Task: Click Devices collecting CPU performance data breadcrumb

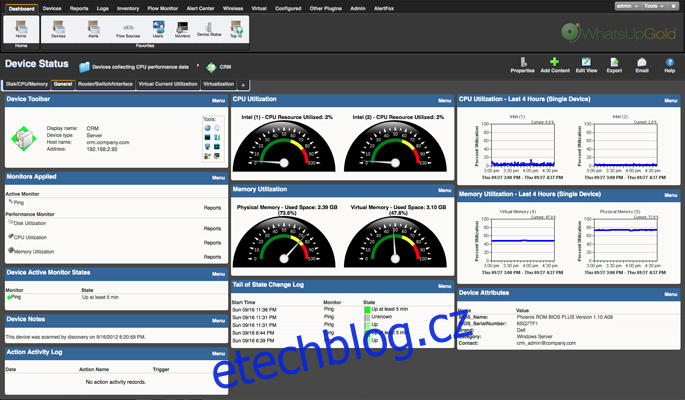Action: [x=140, y=67]
